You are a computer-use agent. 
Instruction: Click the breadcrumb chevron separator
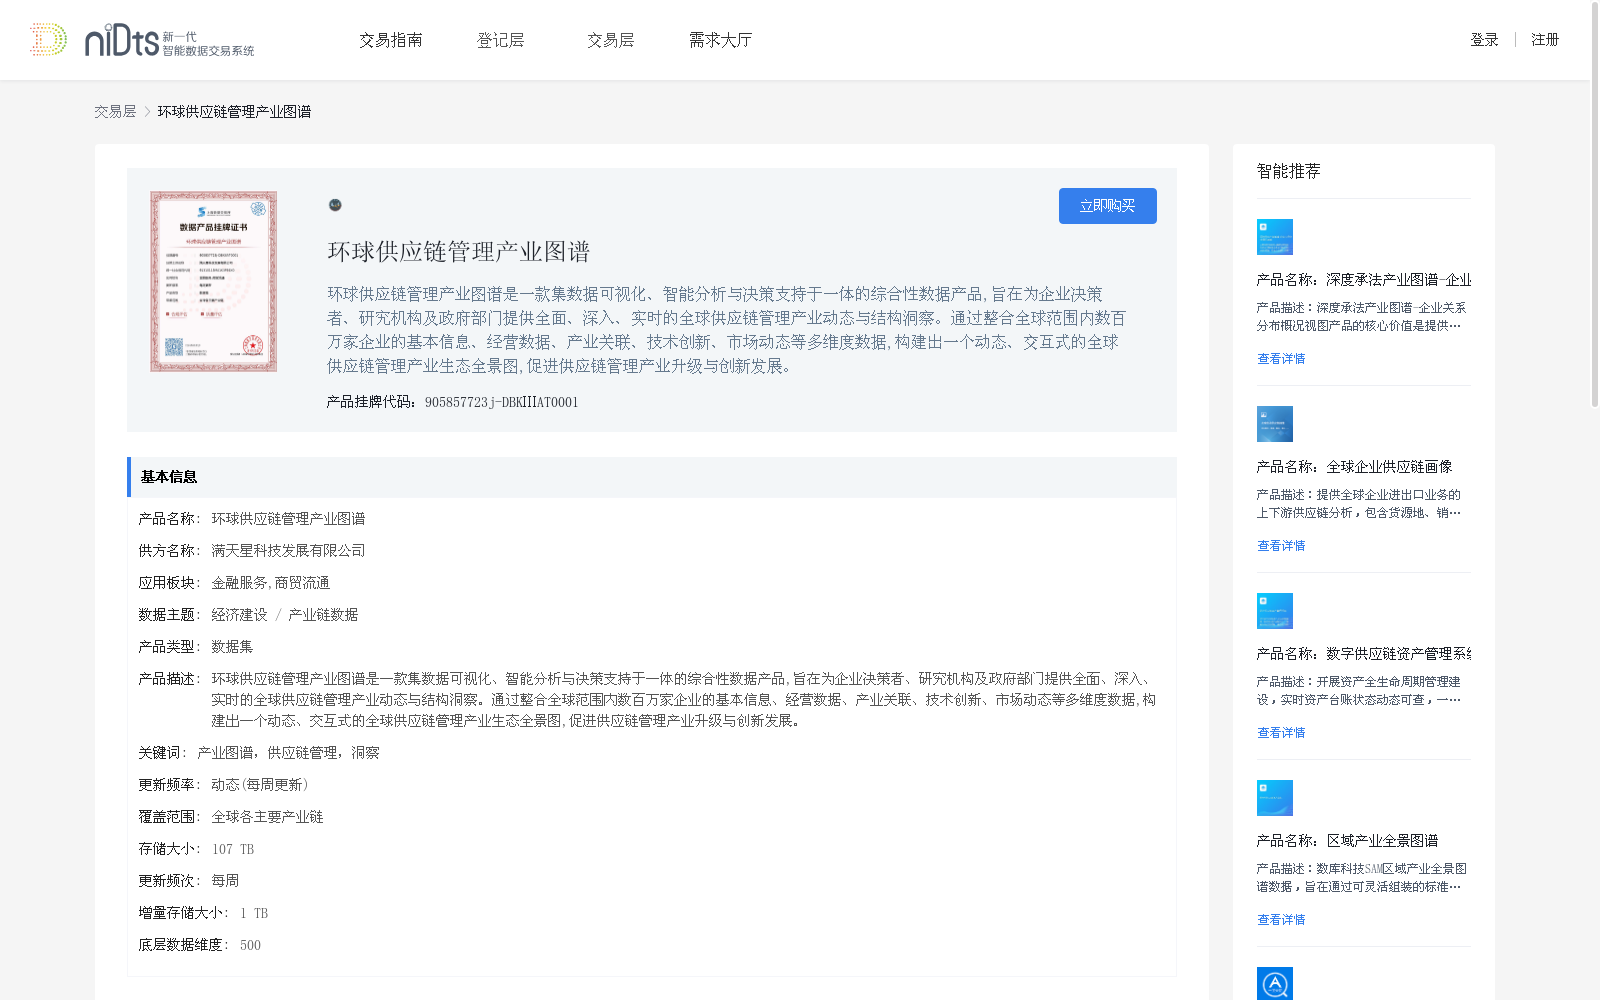point(147,112)
